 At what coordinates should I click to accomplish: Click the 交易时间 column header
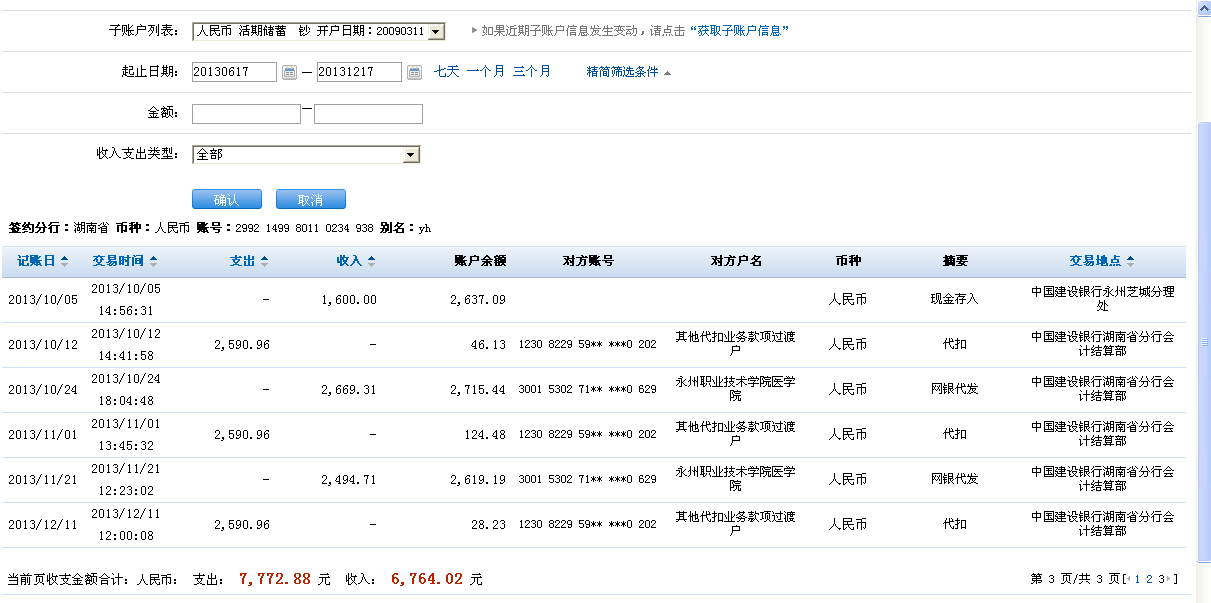click(x=118, y=261)
